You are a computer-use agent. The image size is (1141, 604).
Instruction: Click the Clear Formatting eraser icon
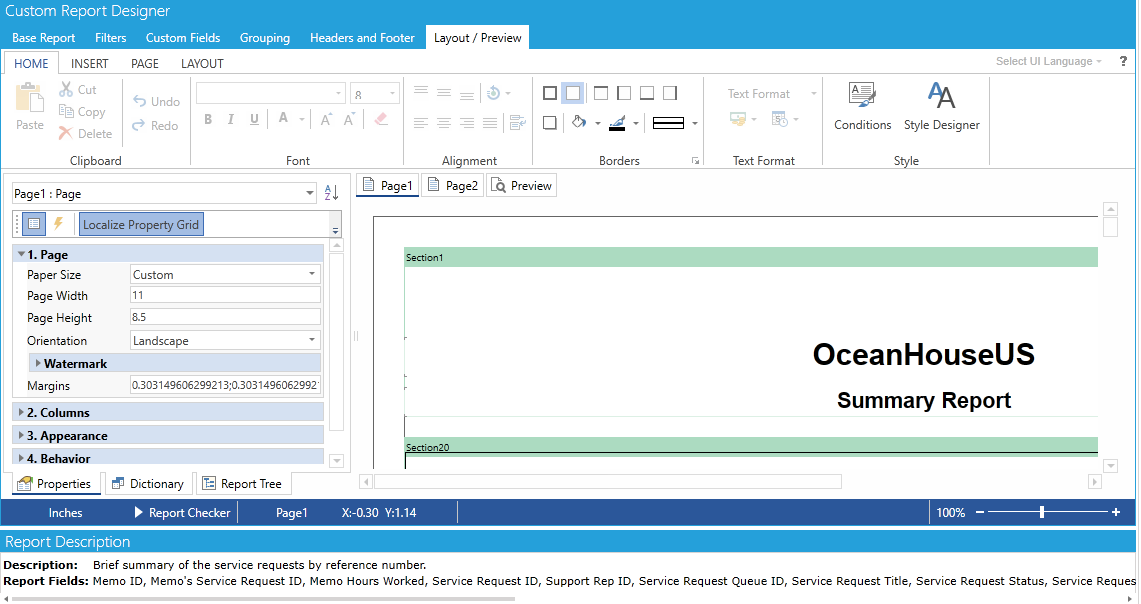(381, 119)
